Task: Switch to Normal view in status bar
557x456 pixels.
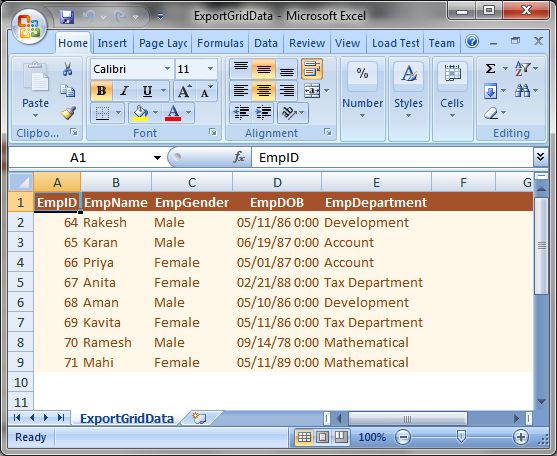Action: click(x=304, y=437)
